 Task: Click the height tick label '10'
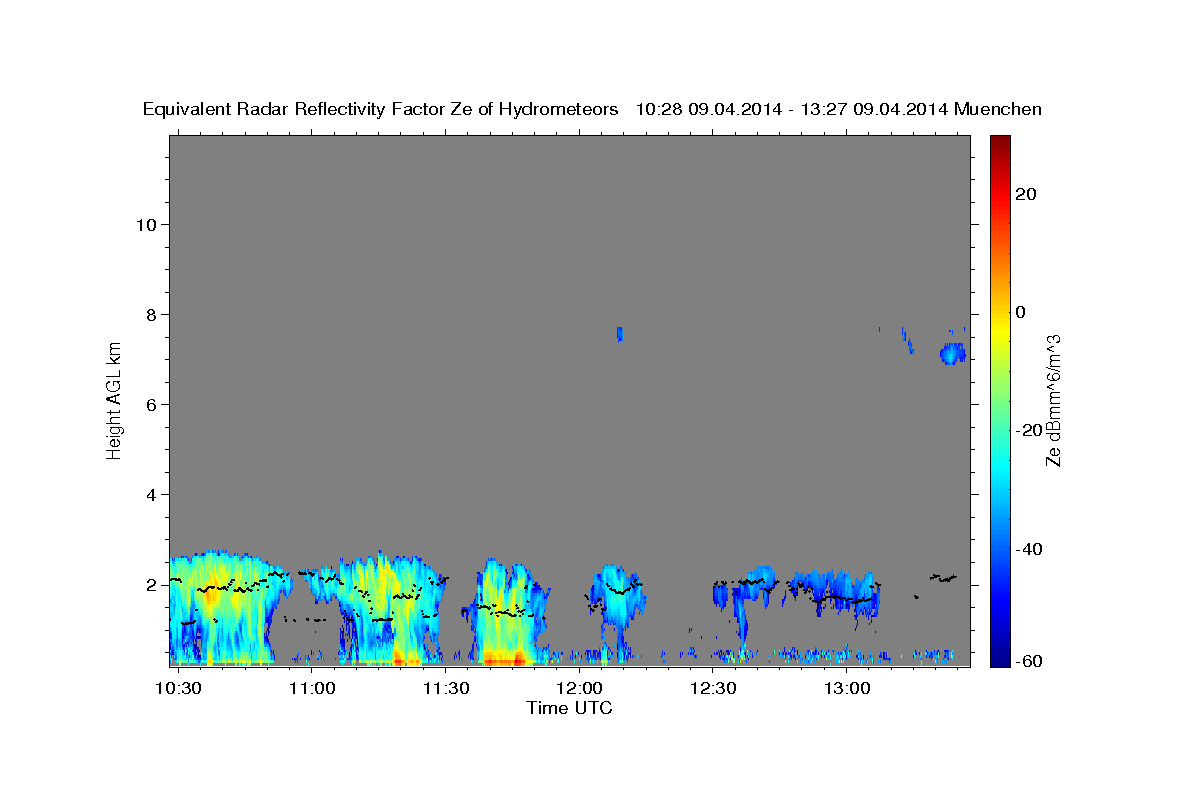(x=145, y=224)
